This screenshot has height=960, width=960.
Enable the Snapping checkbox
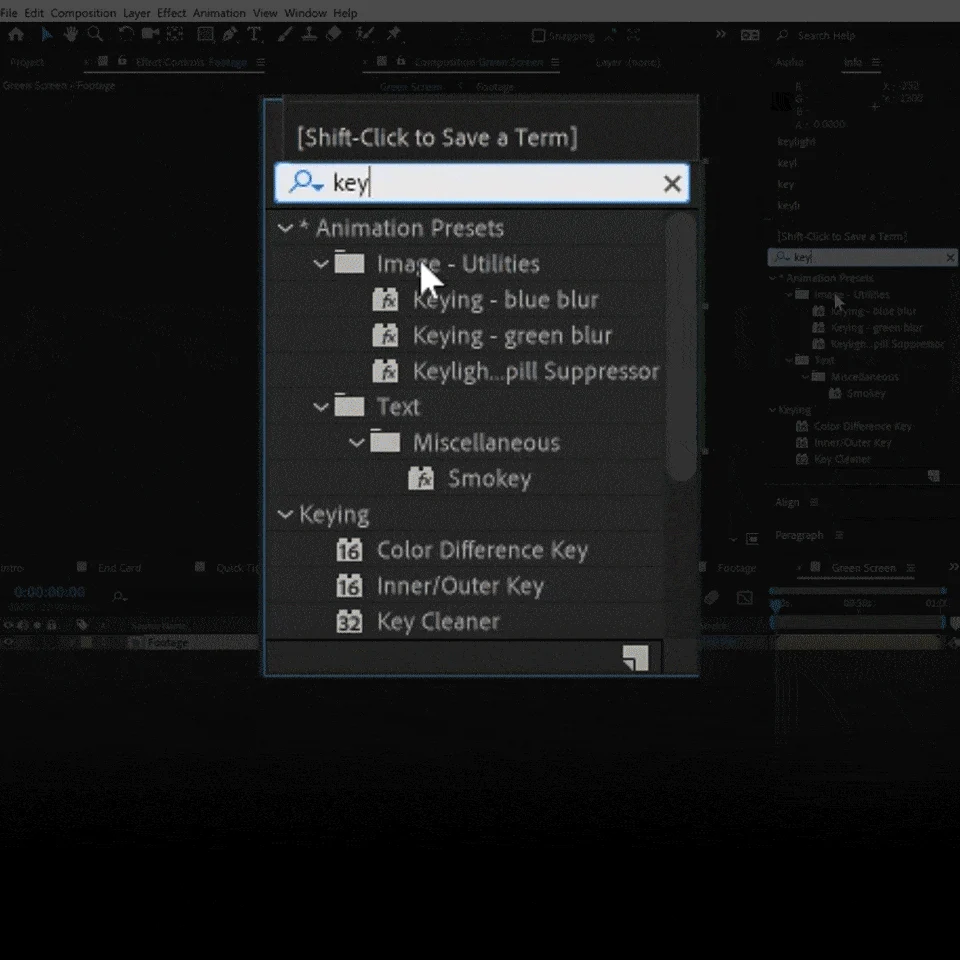[538, 36]
